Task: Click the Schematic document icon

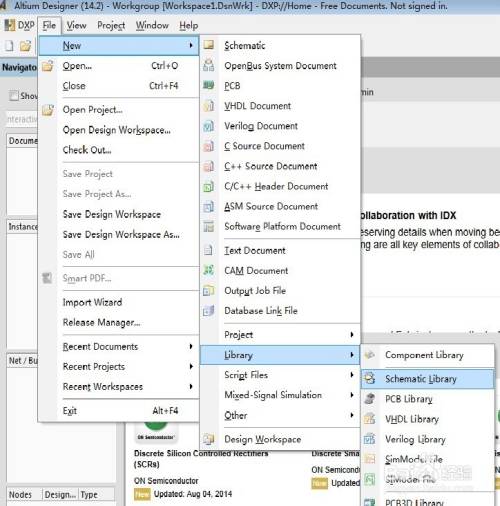Action: tap(209, 45)
